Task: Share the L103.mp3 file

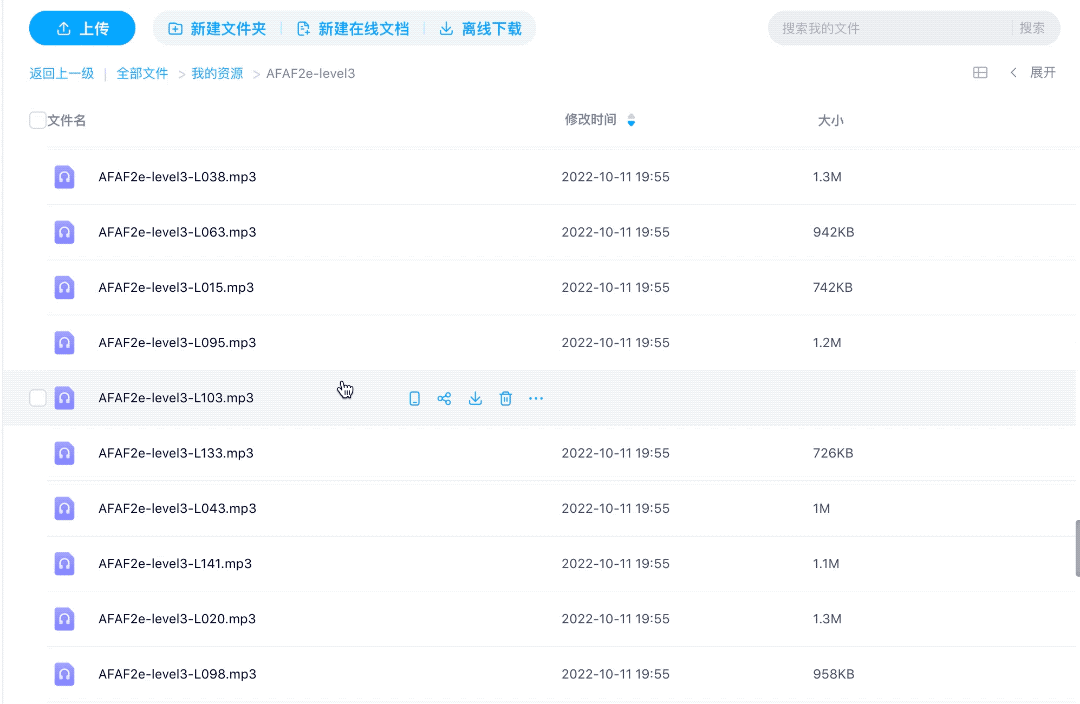Action: click(x=444, y=399)
